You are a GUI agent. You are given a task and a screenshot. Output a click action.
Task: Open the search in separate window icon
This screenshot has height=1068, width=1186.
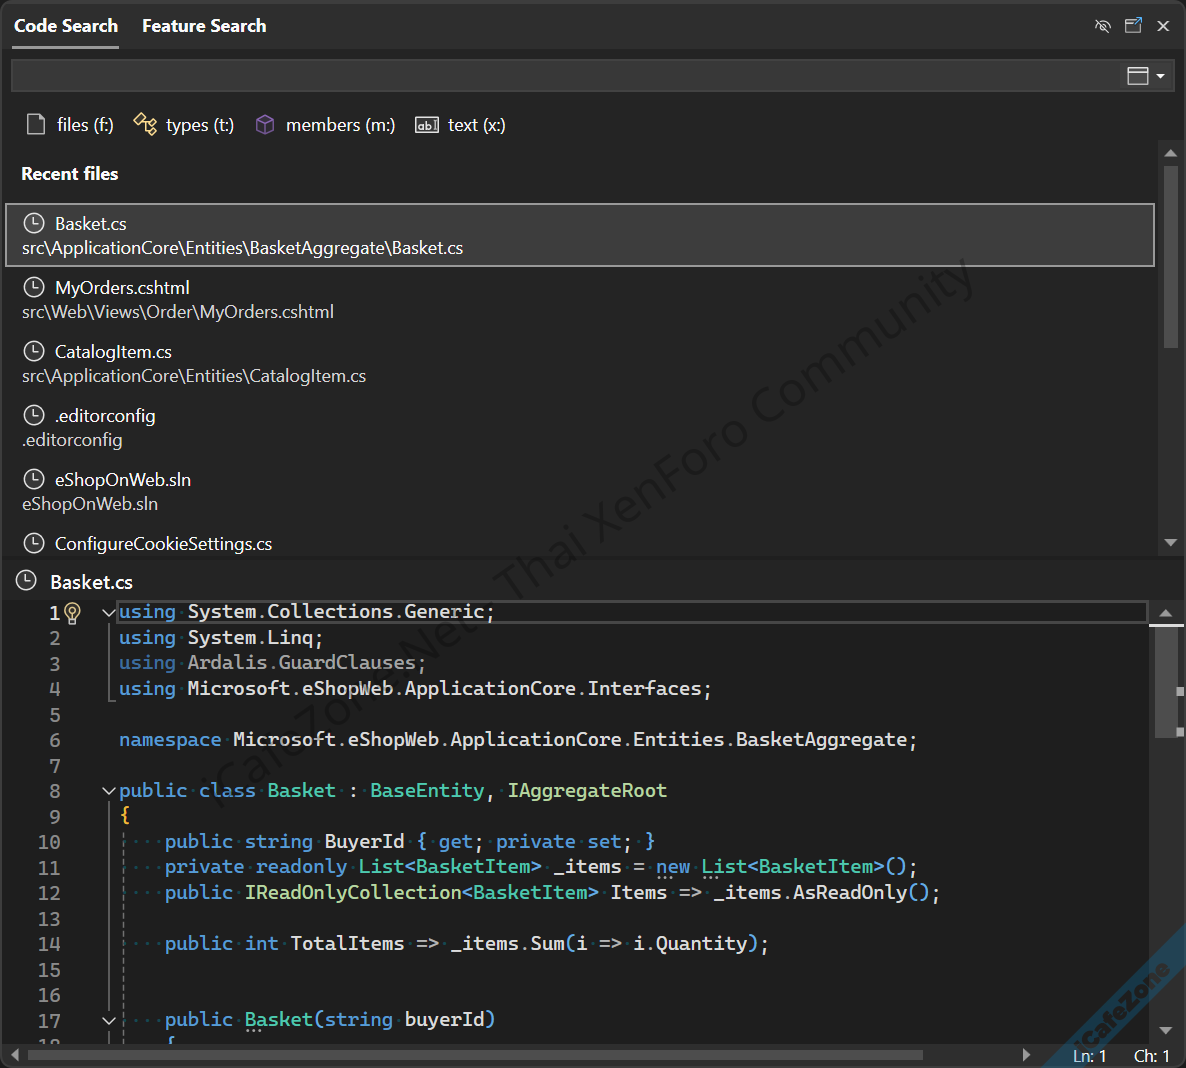(x=1133, y=26)
